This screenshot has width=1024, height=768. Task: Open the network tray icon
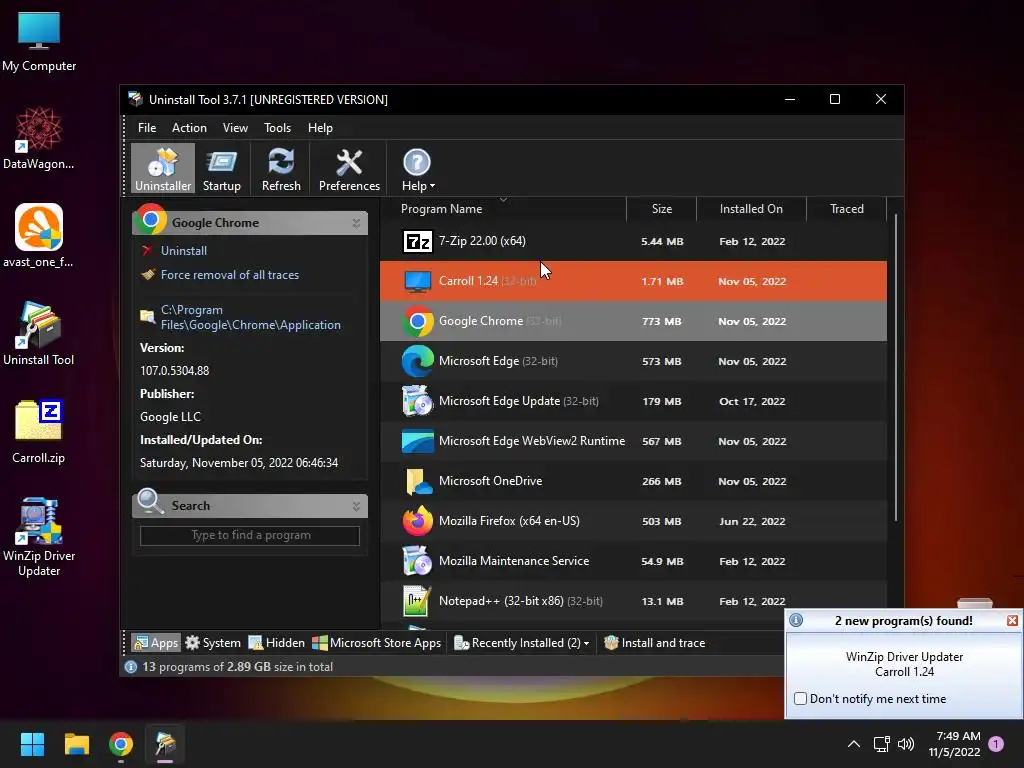coord(882,744)
